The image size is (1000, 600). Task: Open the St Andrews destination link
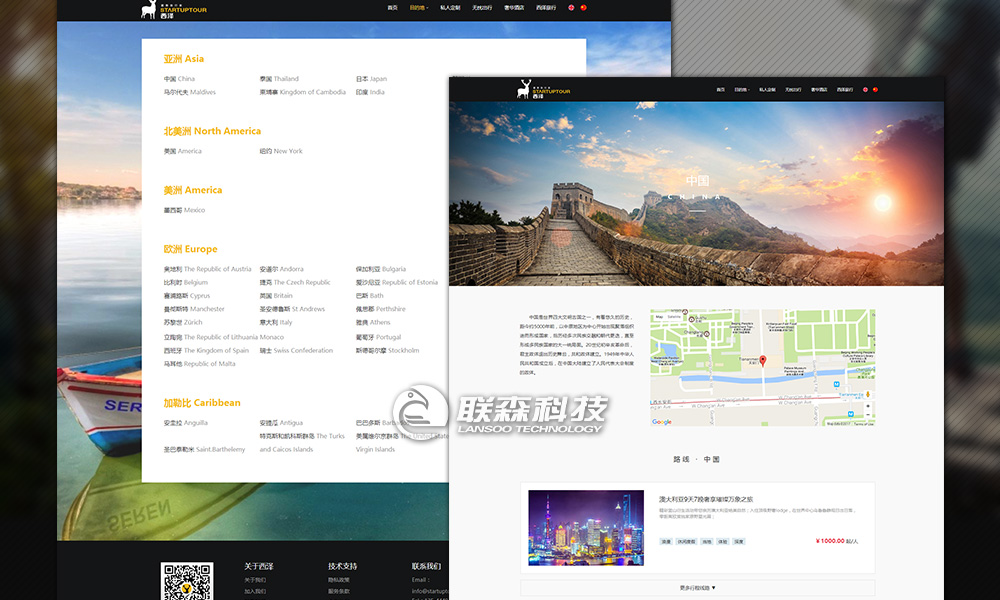pos(292,309)
